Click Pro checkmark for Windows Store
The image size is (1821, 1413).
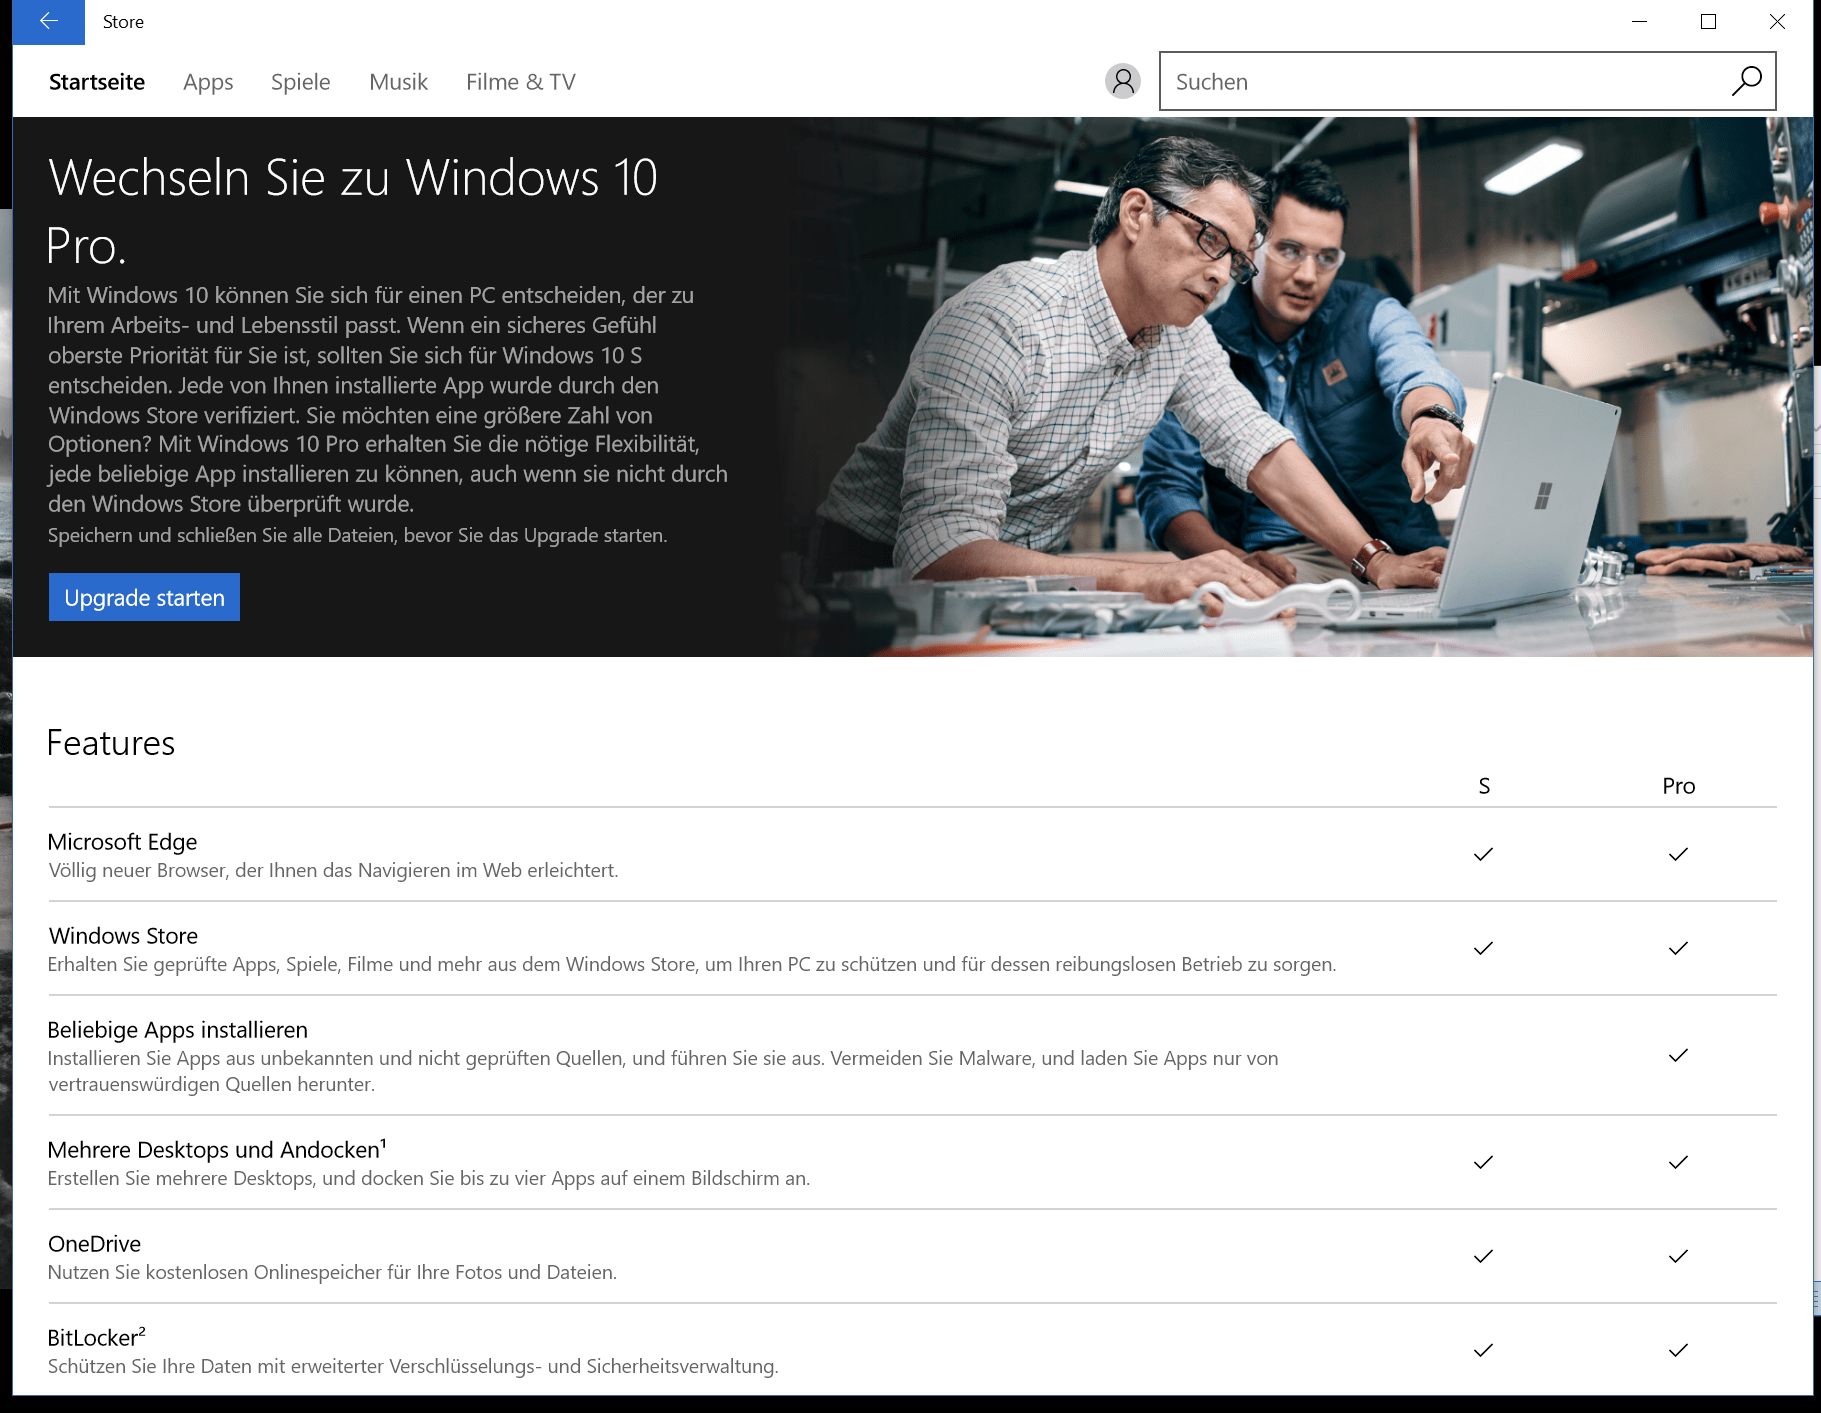tap(1678, 948)
